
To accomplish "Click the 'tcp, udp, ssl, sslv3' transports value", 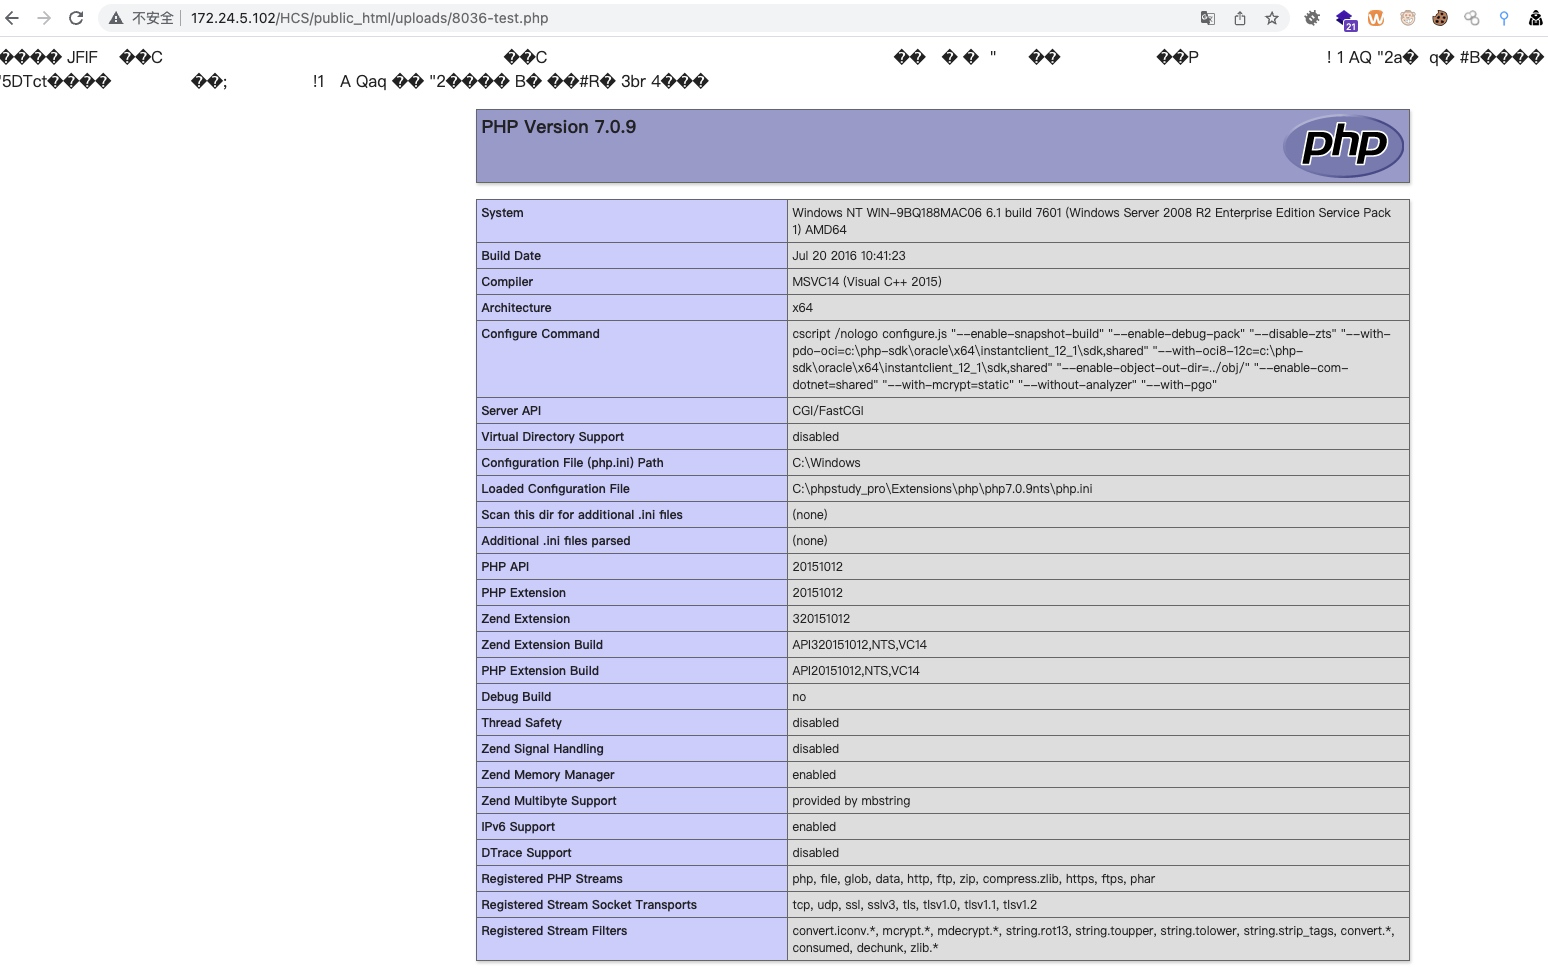I will pyautogui.click(x=914, y=905).
